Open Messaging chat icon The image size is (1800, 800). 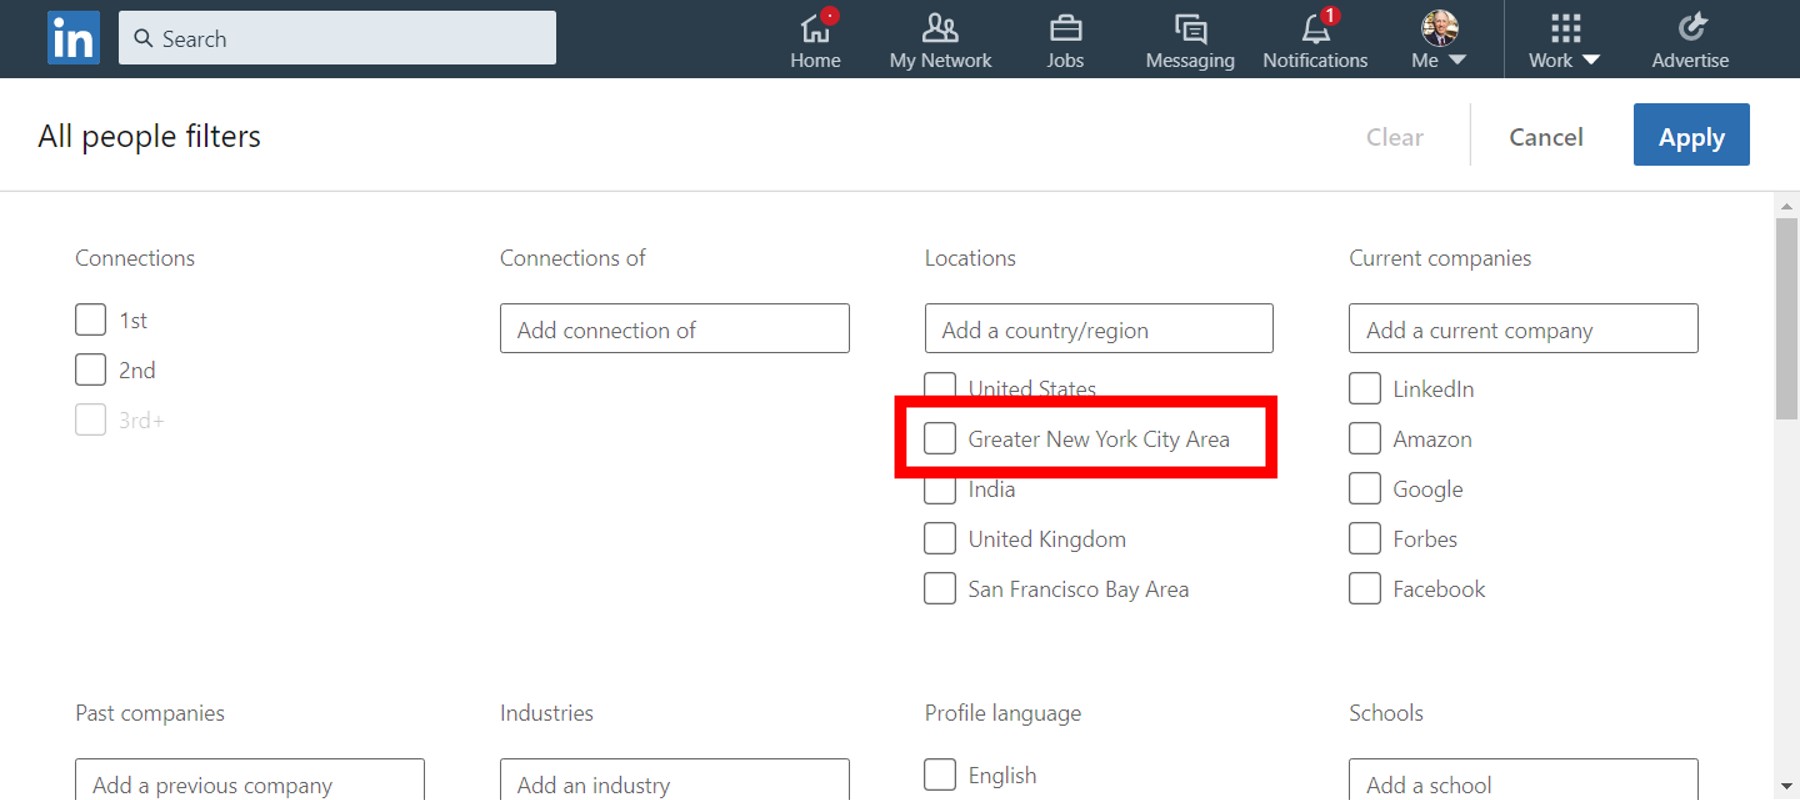1190,29
